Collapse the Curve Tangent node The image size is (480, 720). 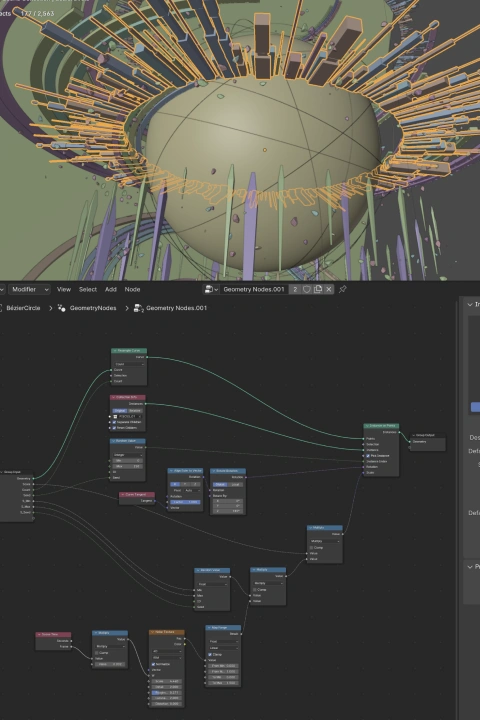(123, 495)
